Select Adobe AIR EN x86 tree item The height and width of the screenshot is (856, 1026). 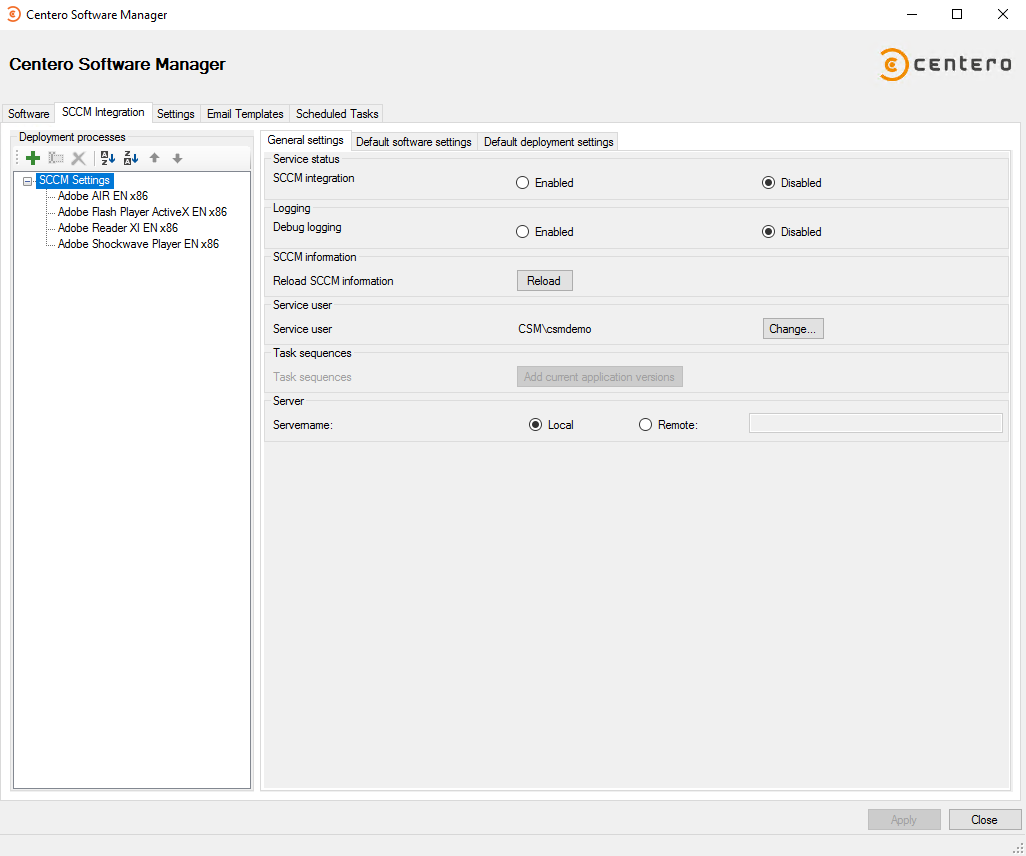[x=103, y=196]
